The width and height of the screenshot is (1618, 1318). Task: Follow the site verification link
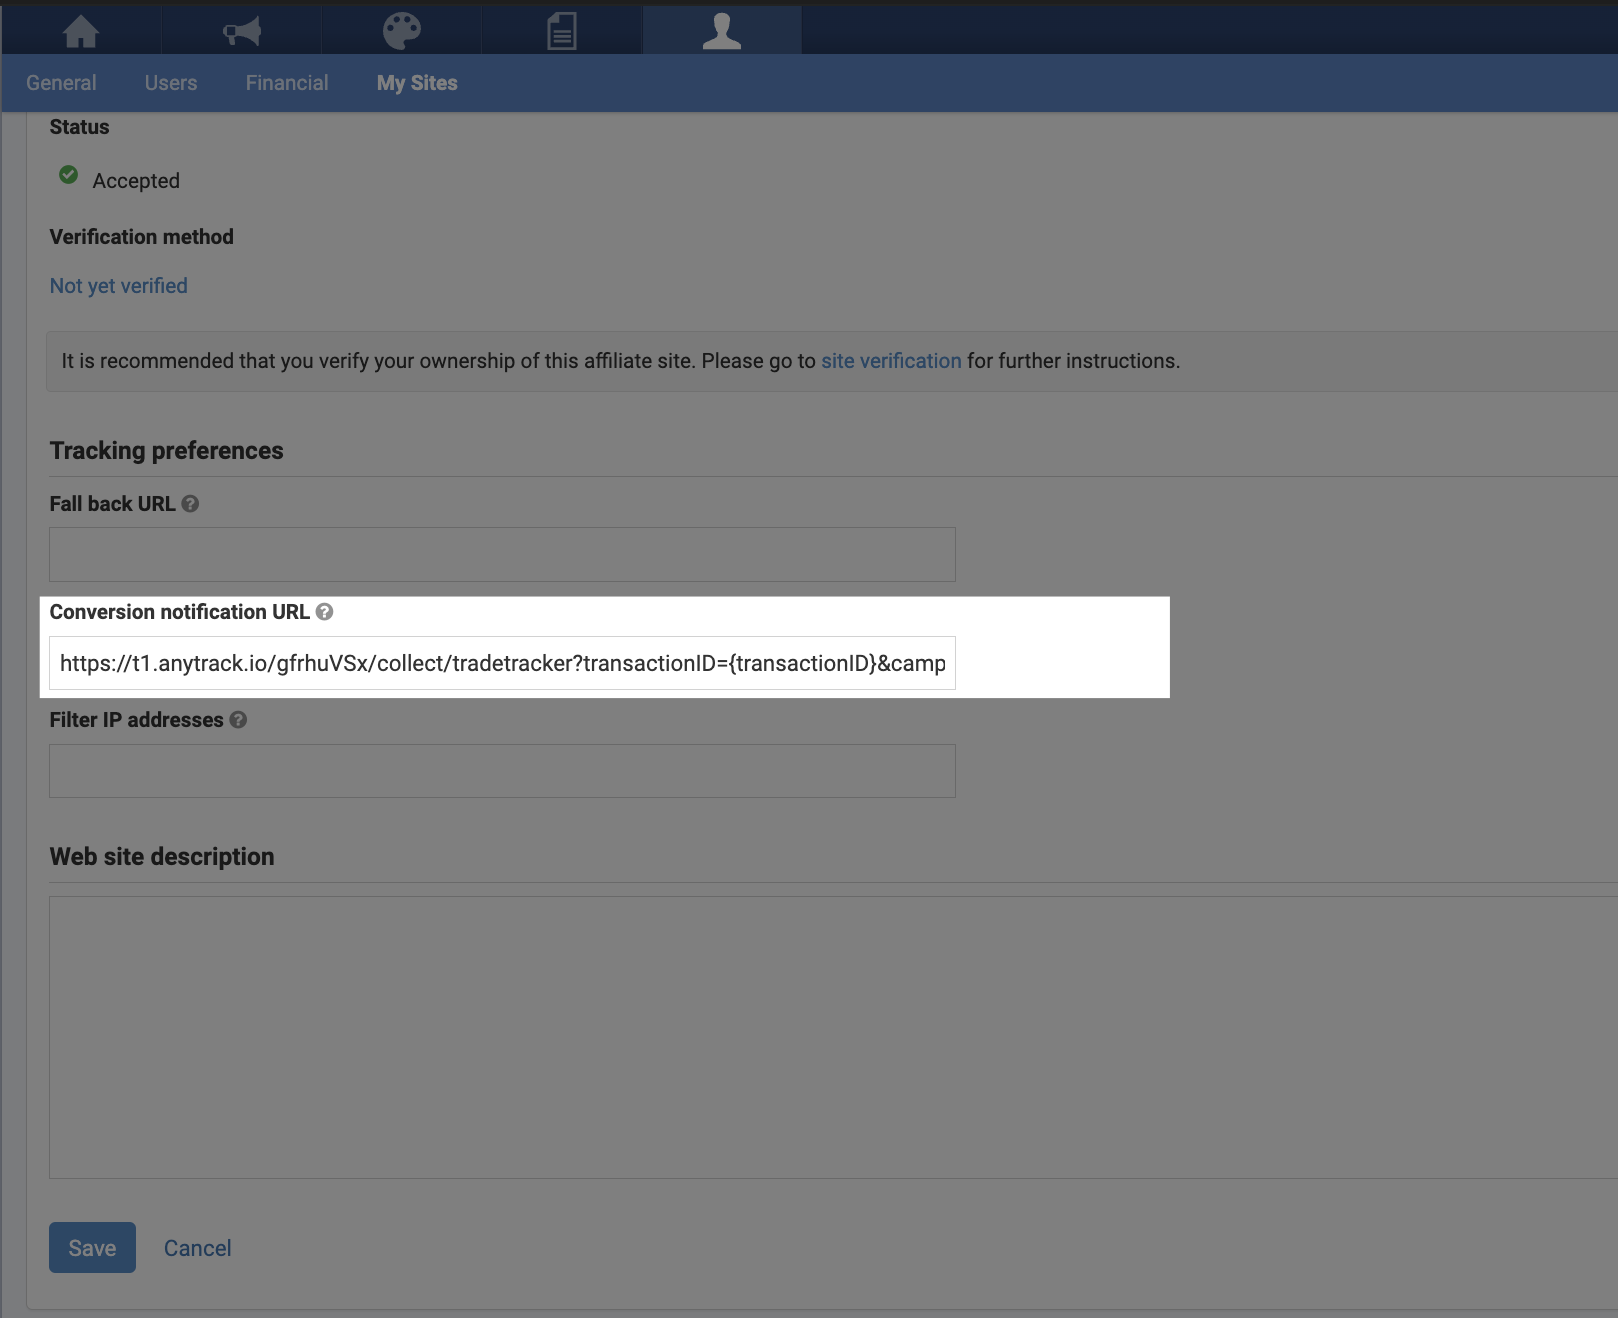pyautogui.click(x=891, y=361)
